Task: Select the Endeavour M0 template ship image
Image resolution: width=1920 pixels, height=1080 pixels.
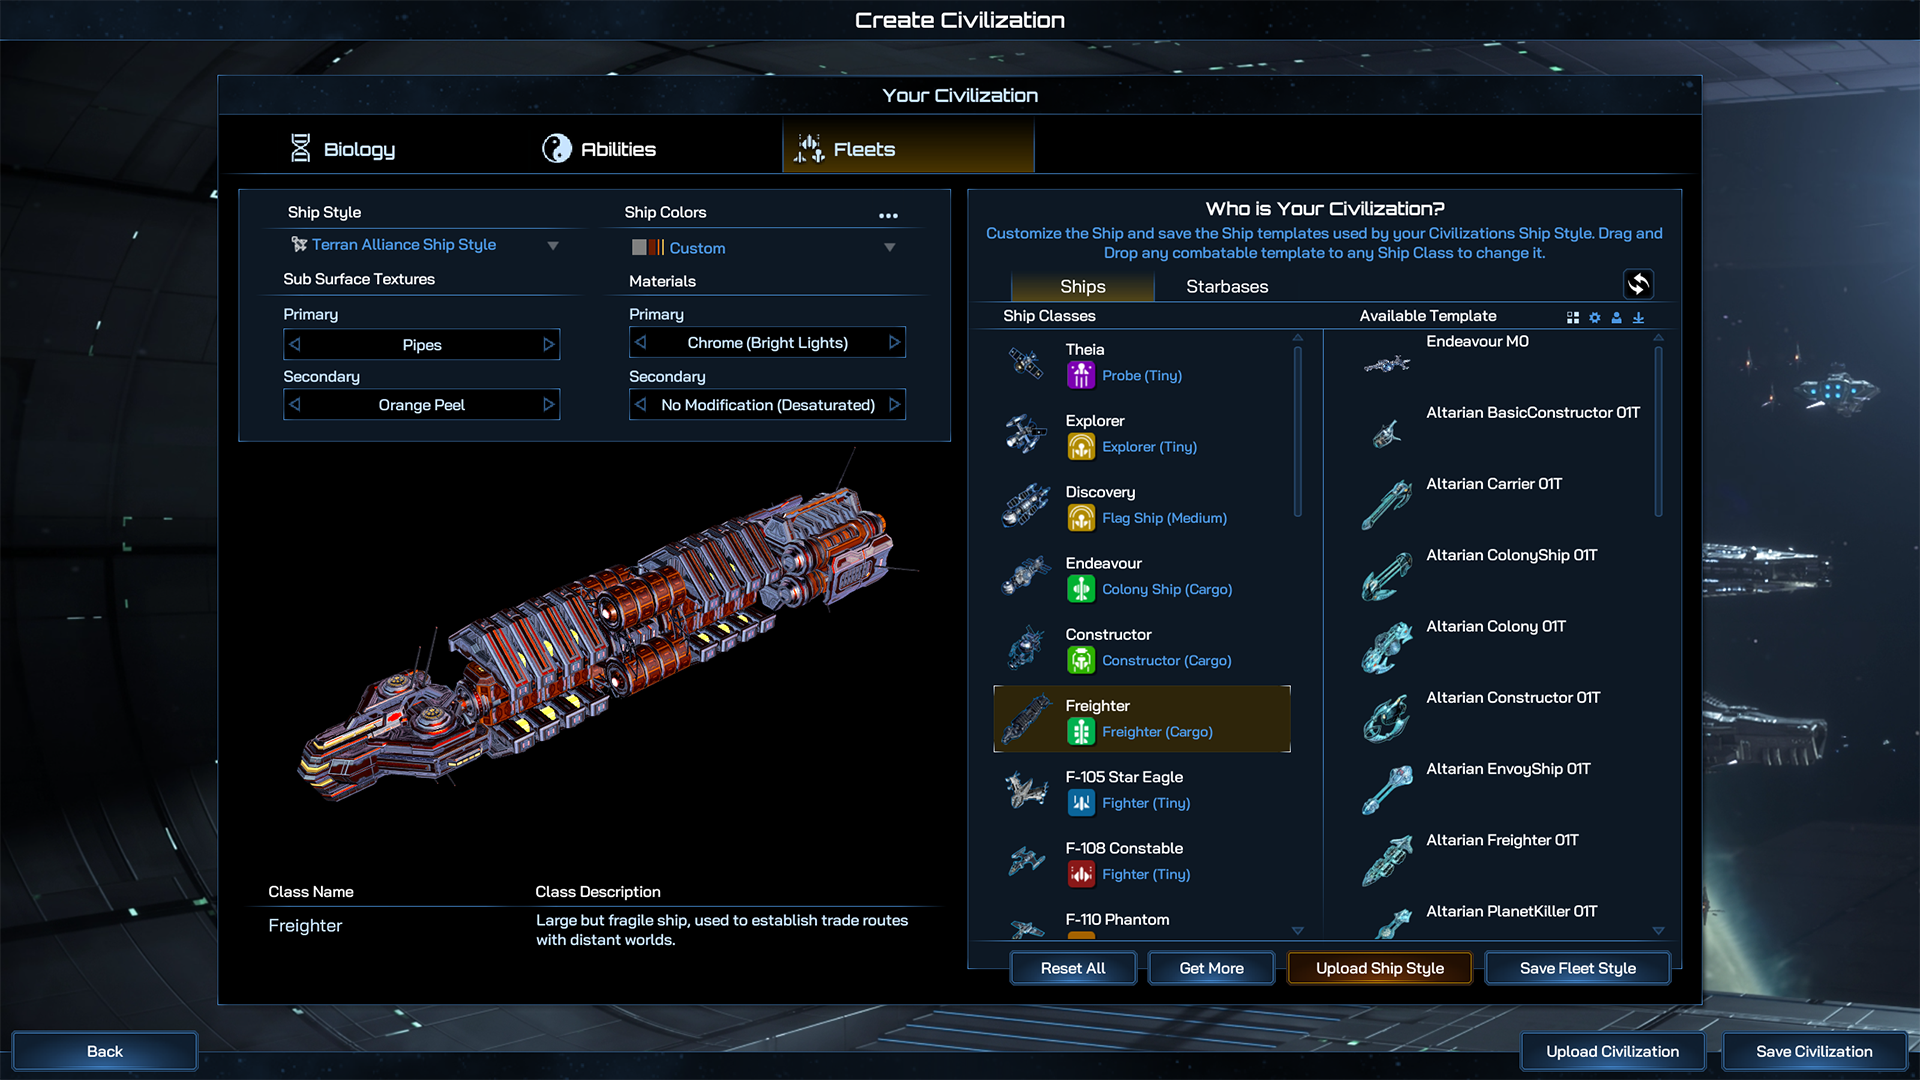Action: tap(1387, 364)
